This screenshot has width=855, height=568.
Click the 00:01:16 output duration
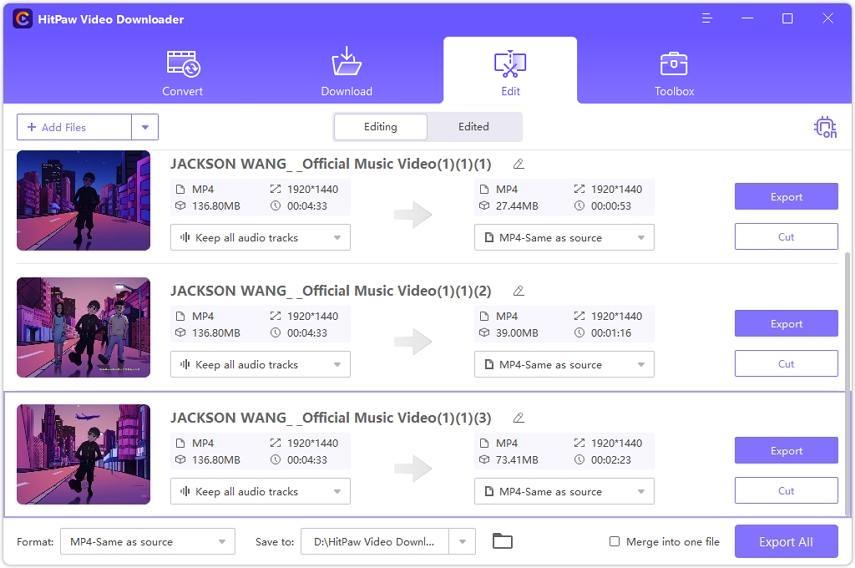pos(611,333)
